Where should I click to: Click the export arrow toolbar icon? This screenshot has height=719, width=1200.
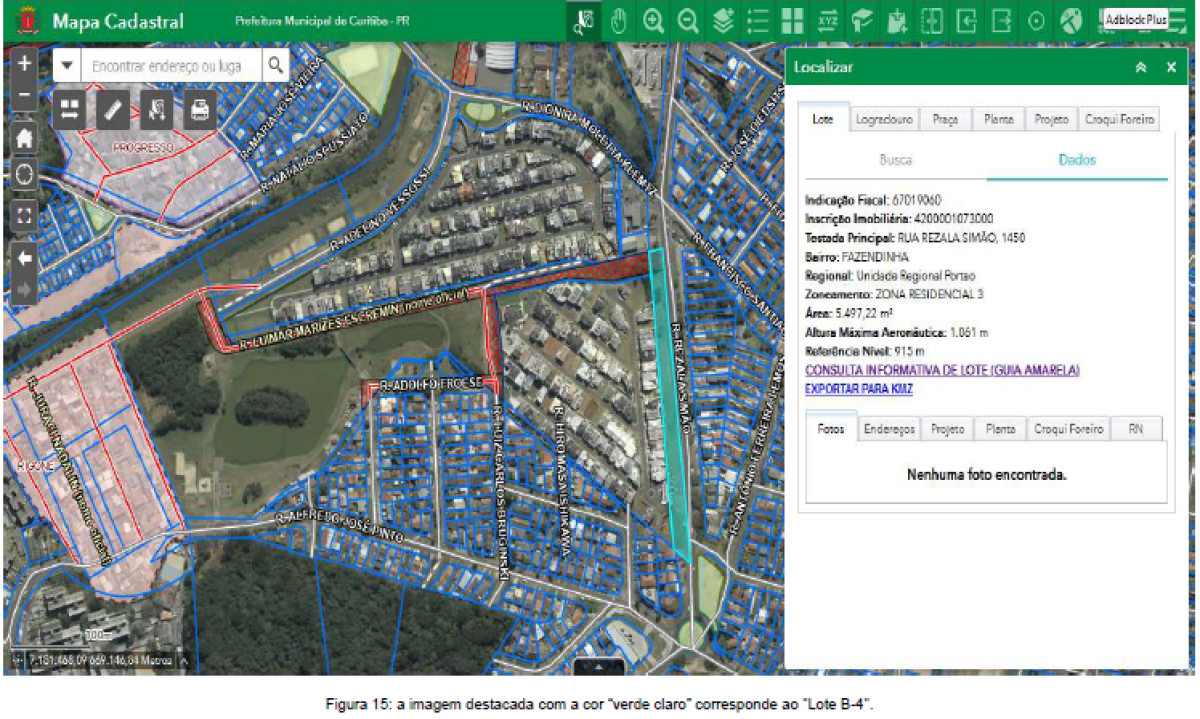click(x=1001, y=21)
